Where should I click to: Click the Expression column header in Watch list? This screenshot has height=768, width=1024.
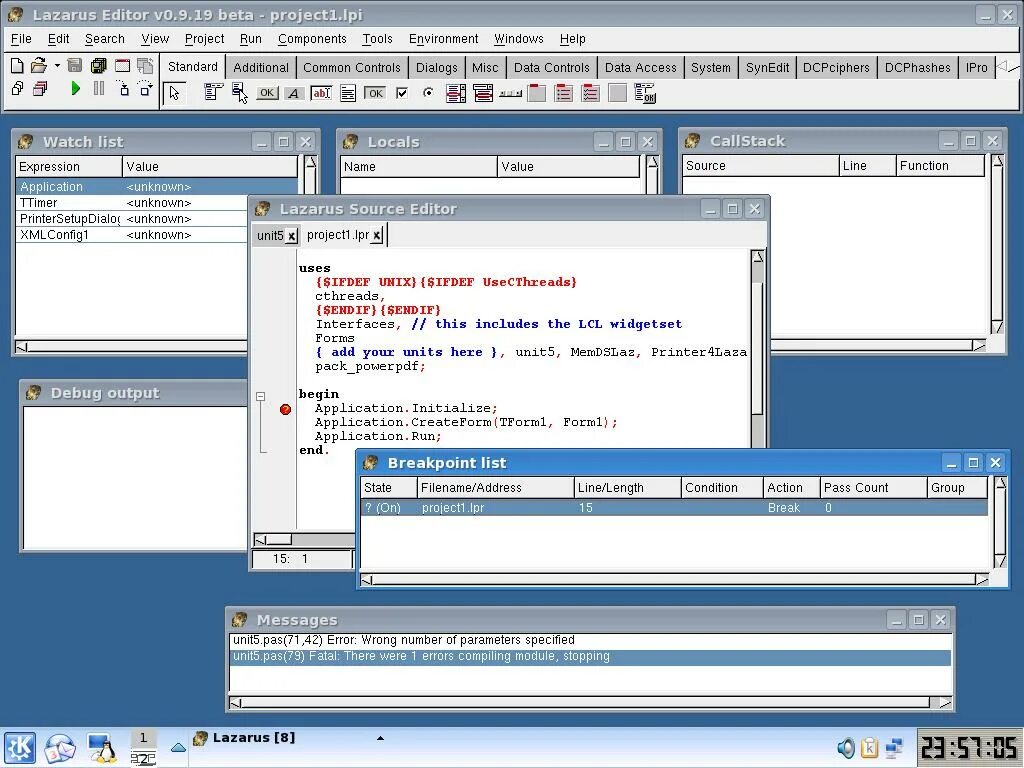click(69, 167)
